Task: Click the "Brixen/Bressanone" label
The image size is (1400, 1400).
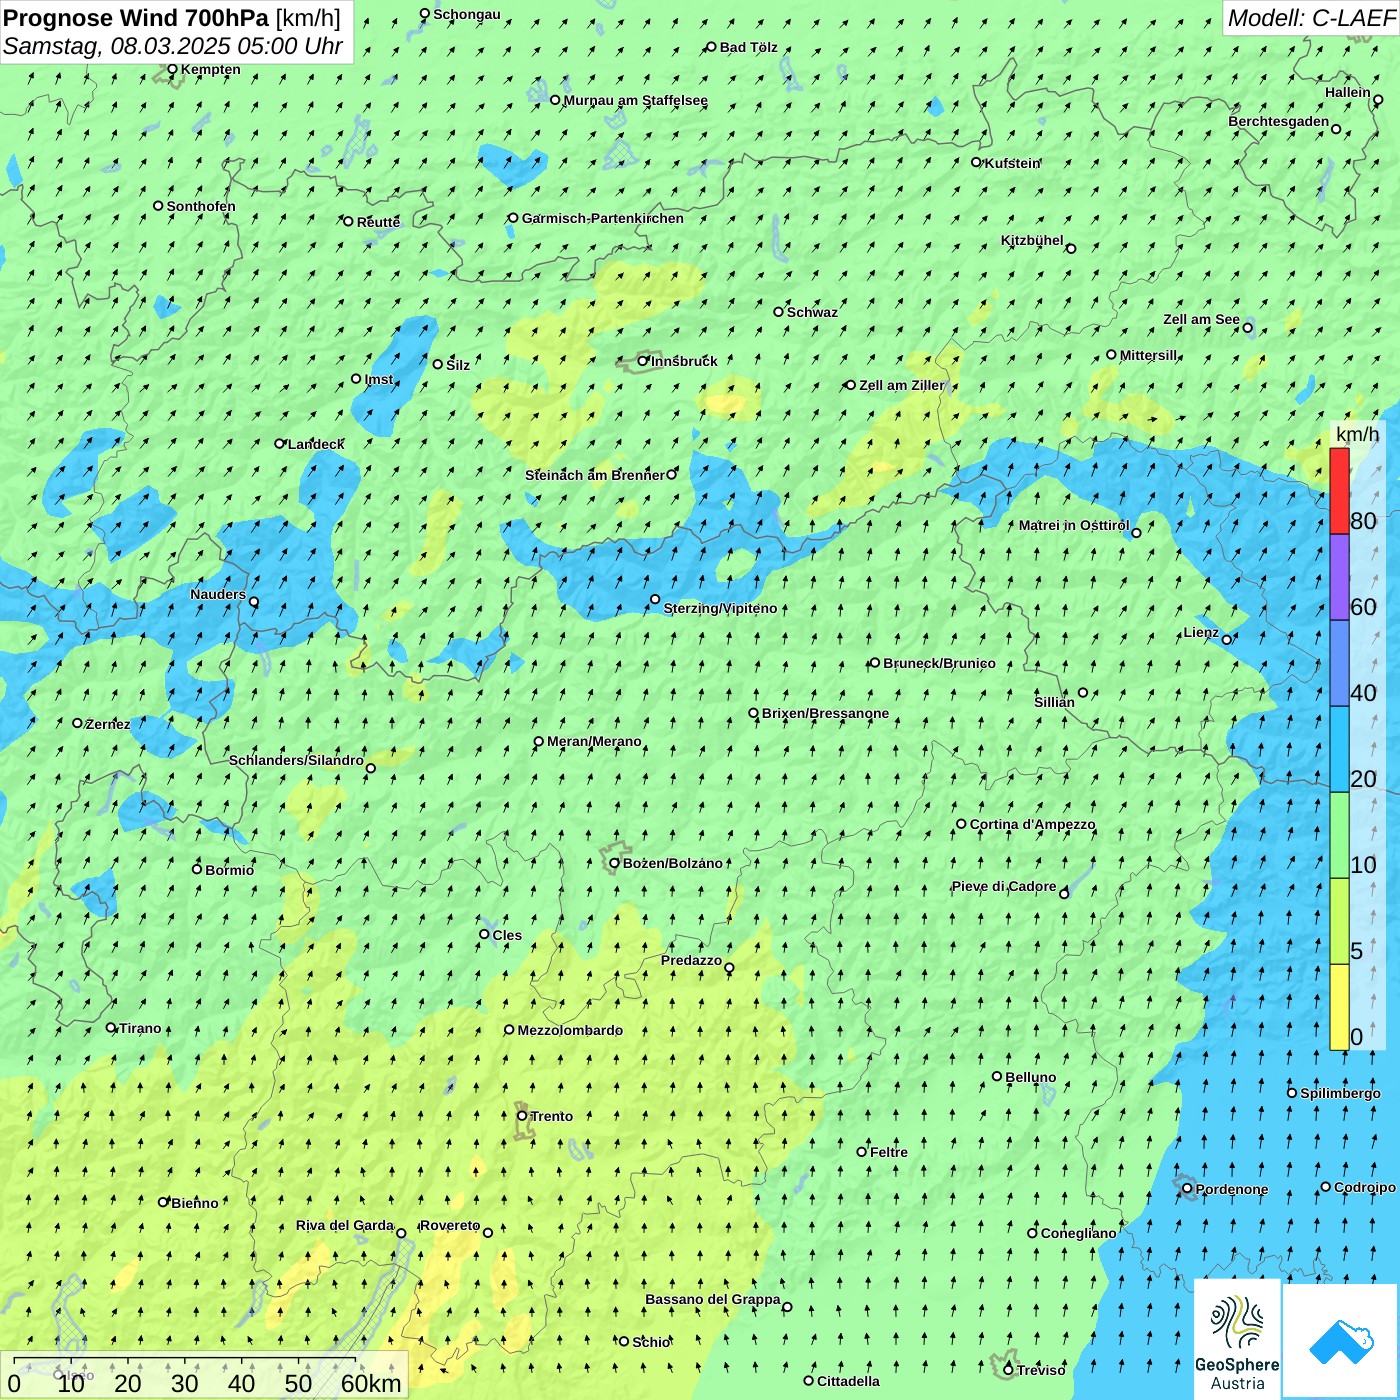Action: (x=825, y=713)
